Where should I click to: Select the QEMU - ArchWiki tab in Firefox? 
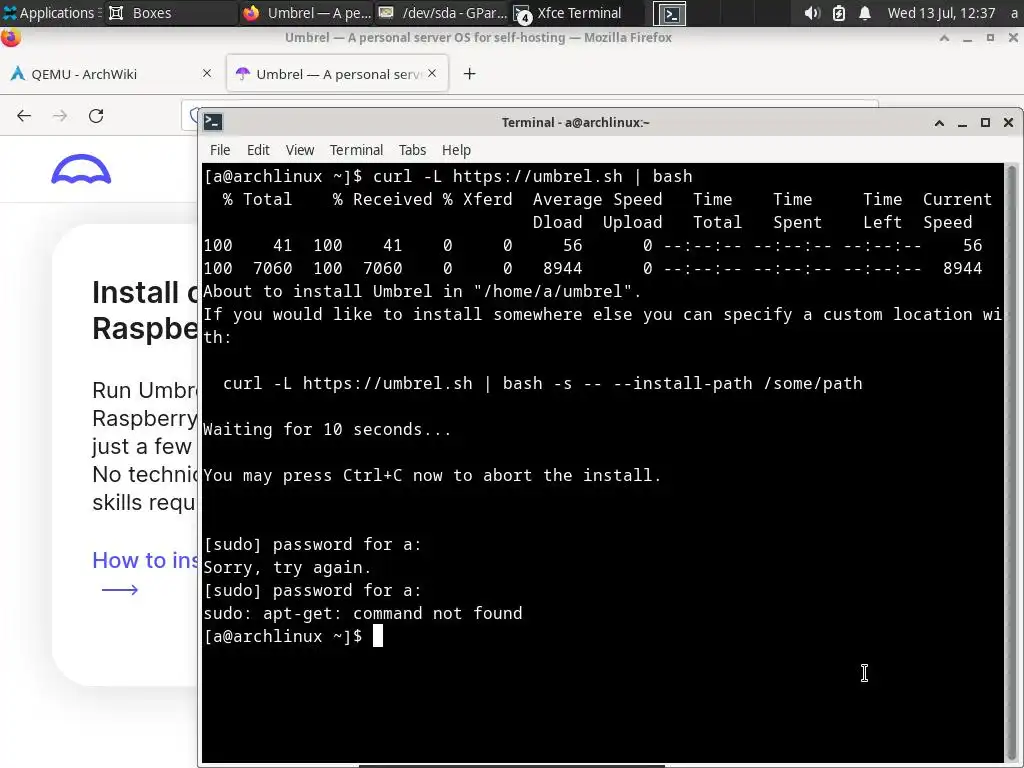click(x=111, y=74)
